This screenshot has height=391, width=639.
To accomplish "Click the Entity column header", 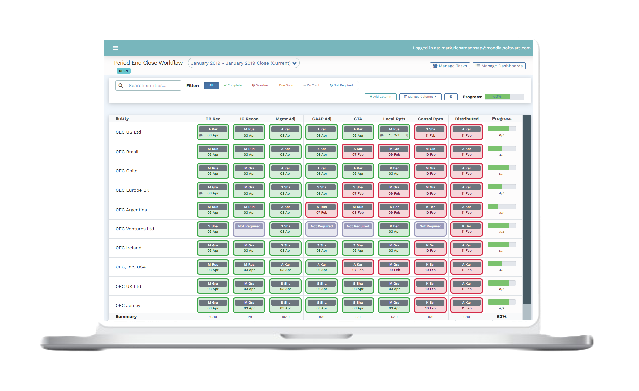I will coord(122,119).
